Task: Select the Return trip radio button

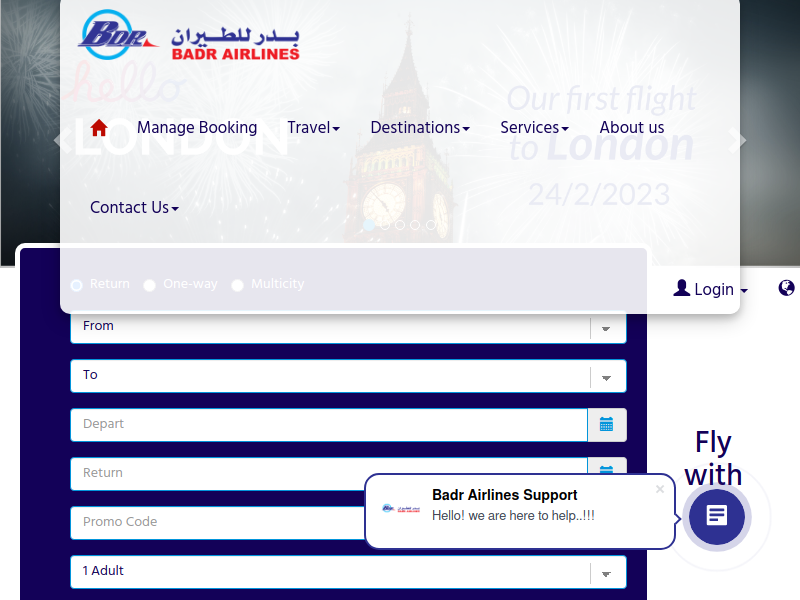Action: pos(77,285)
